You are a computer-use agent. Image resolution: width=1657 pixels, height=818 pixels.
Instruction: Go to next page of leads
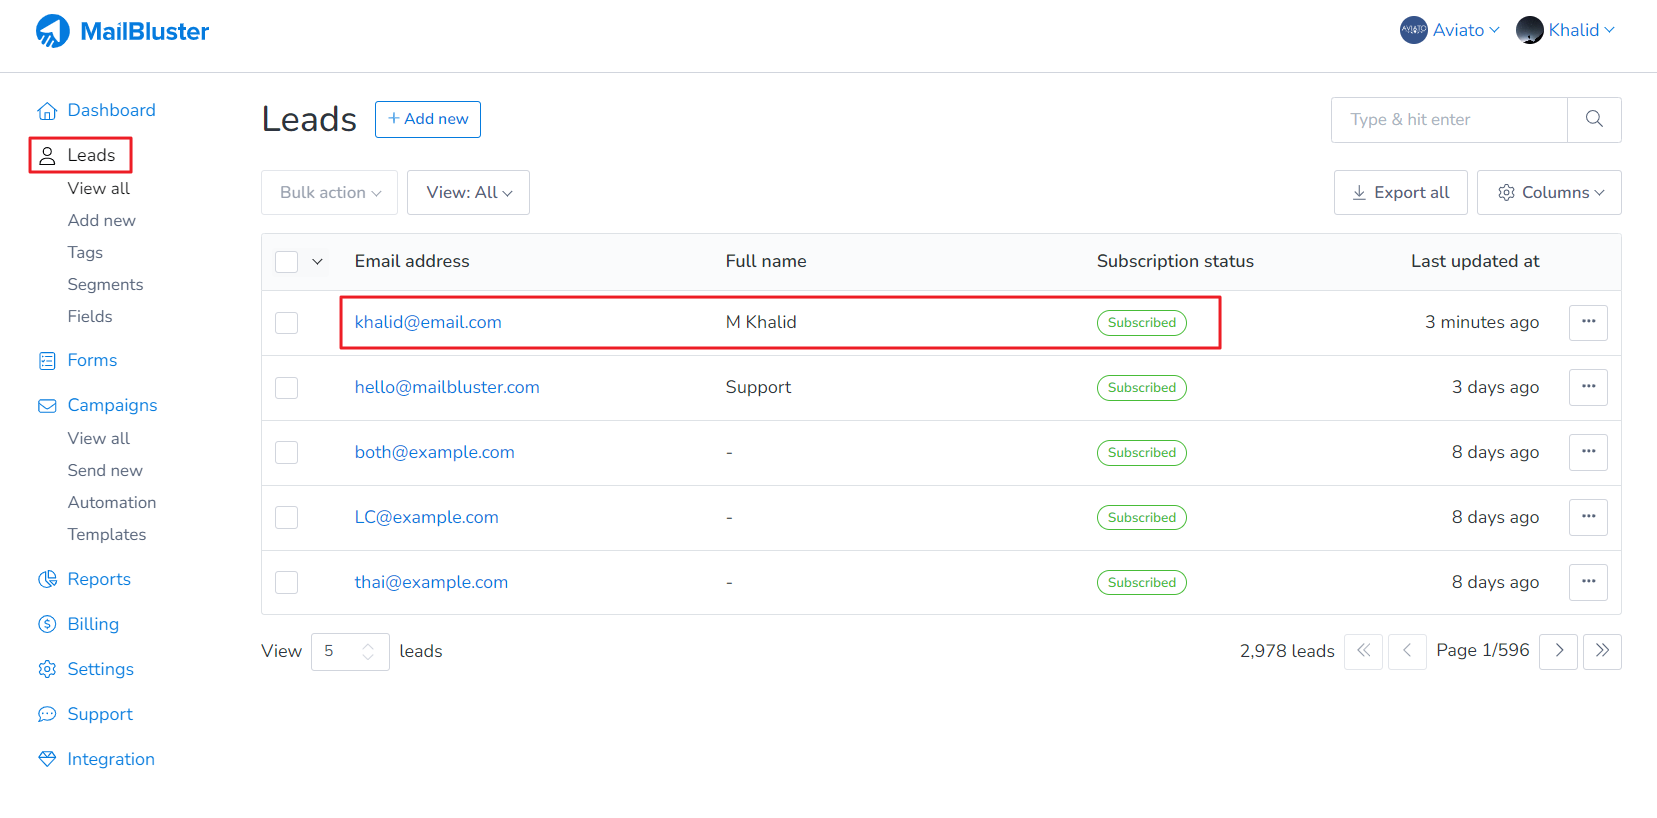click(1558, 651)
